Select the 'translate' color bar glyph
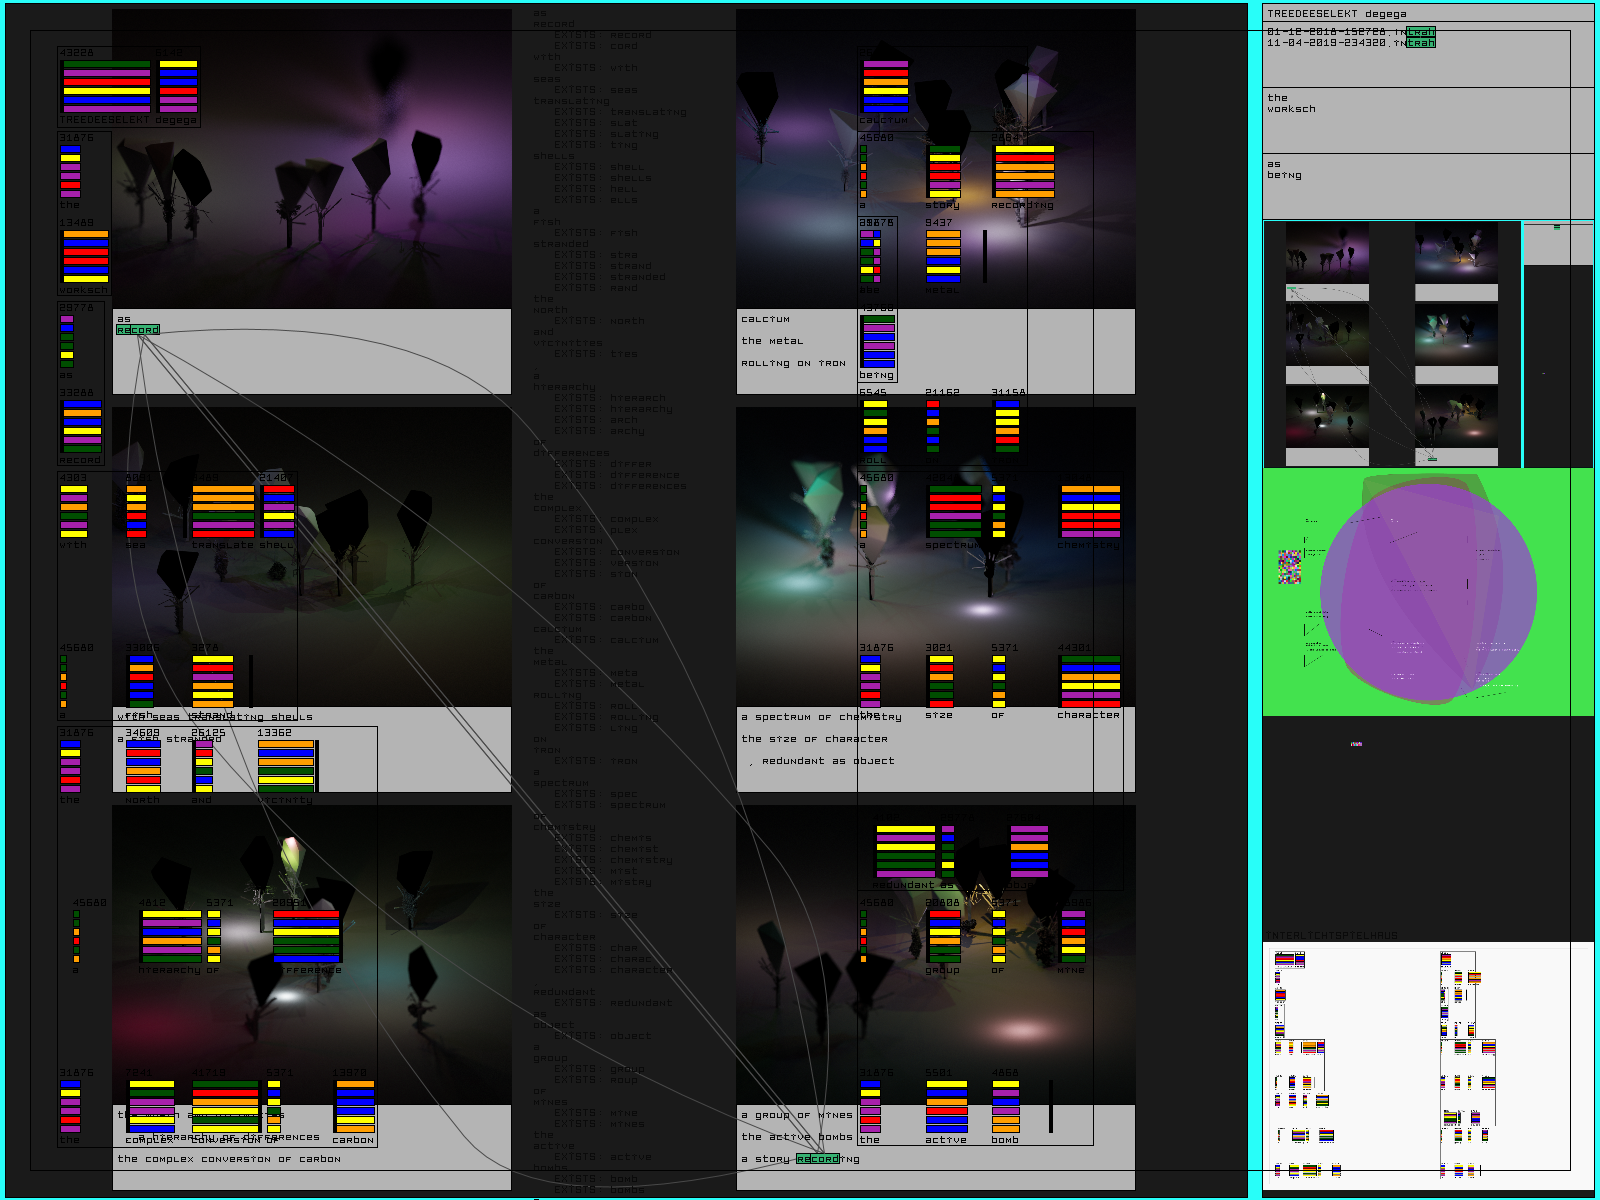 tap(223, 512)
